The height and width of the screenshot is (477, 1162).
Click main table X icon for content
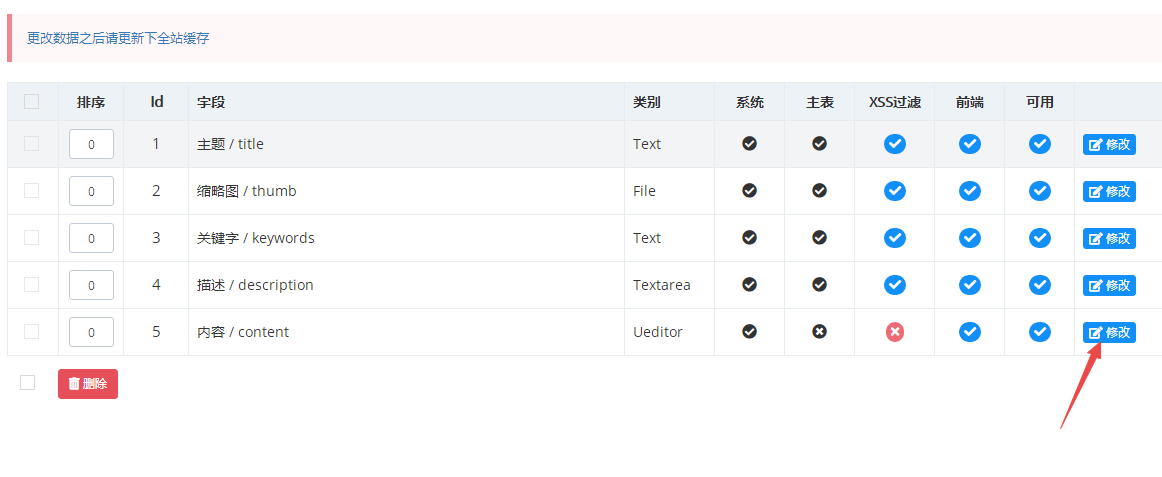coord(819,332)
